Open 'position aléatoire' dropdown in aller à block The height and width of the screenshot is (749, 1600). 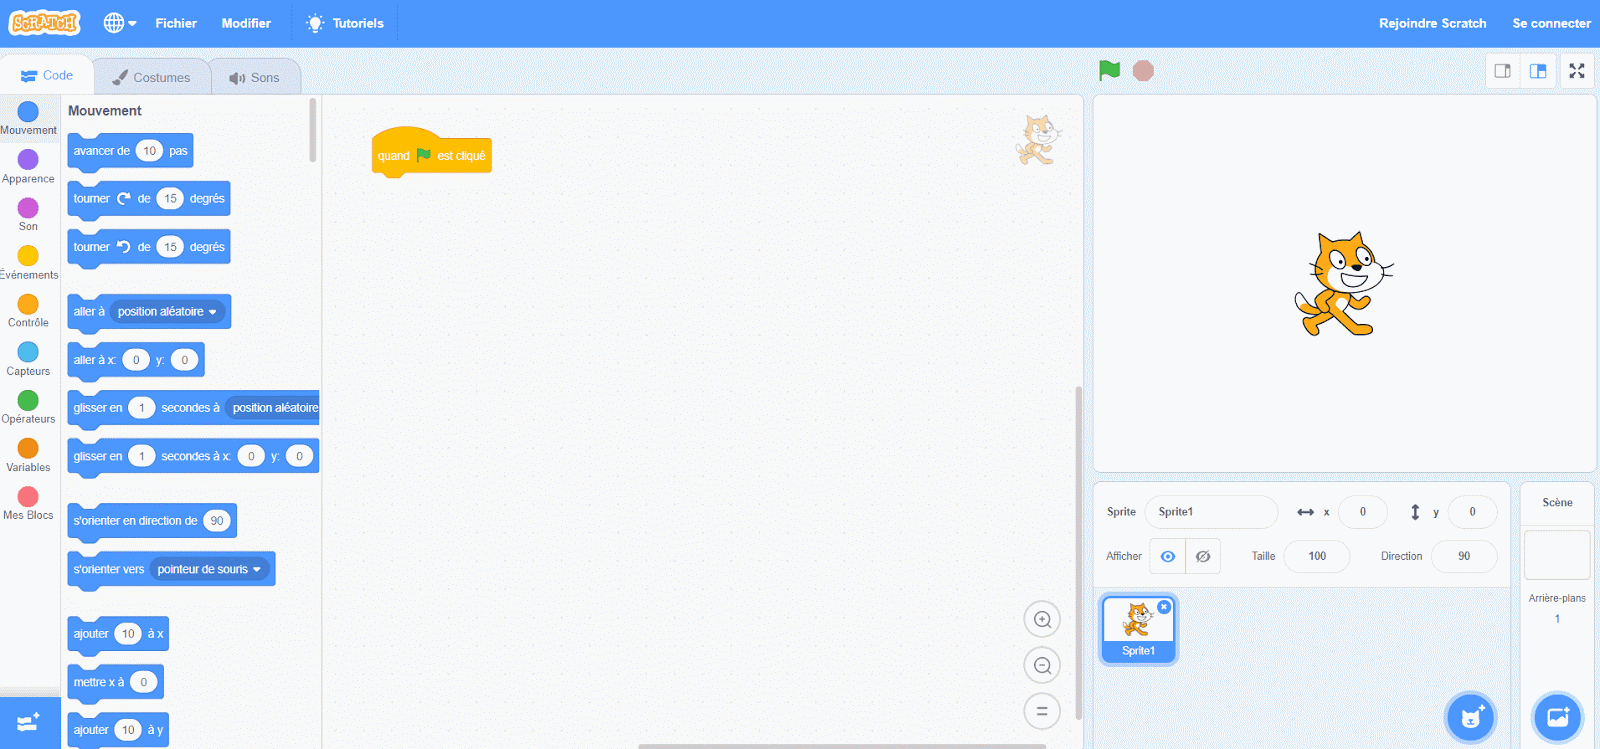tap(167, 312)
